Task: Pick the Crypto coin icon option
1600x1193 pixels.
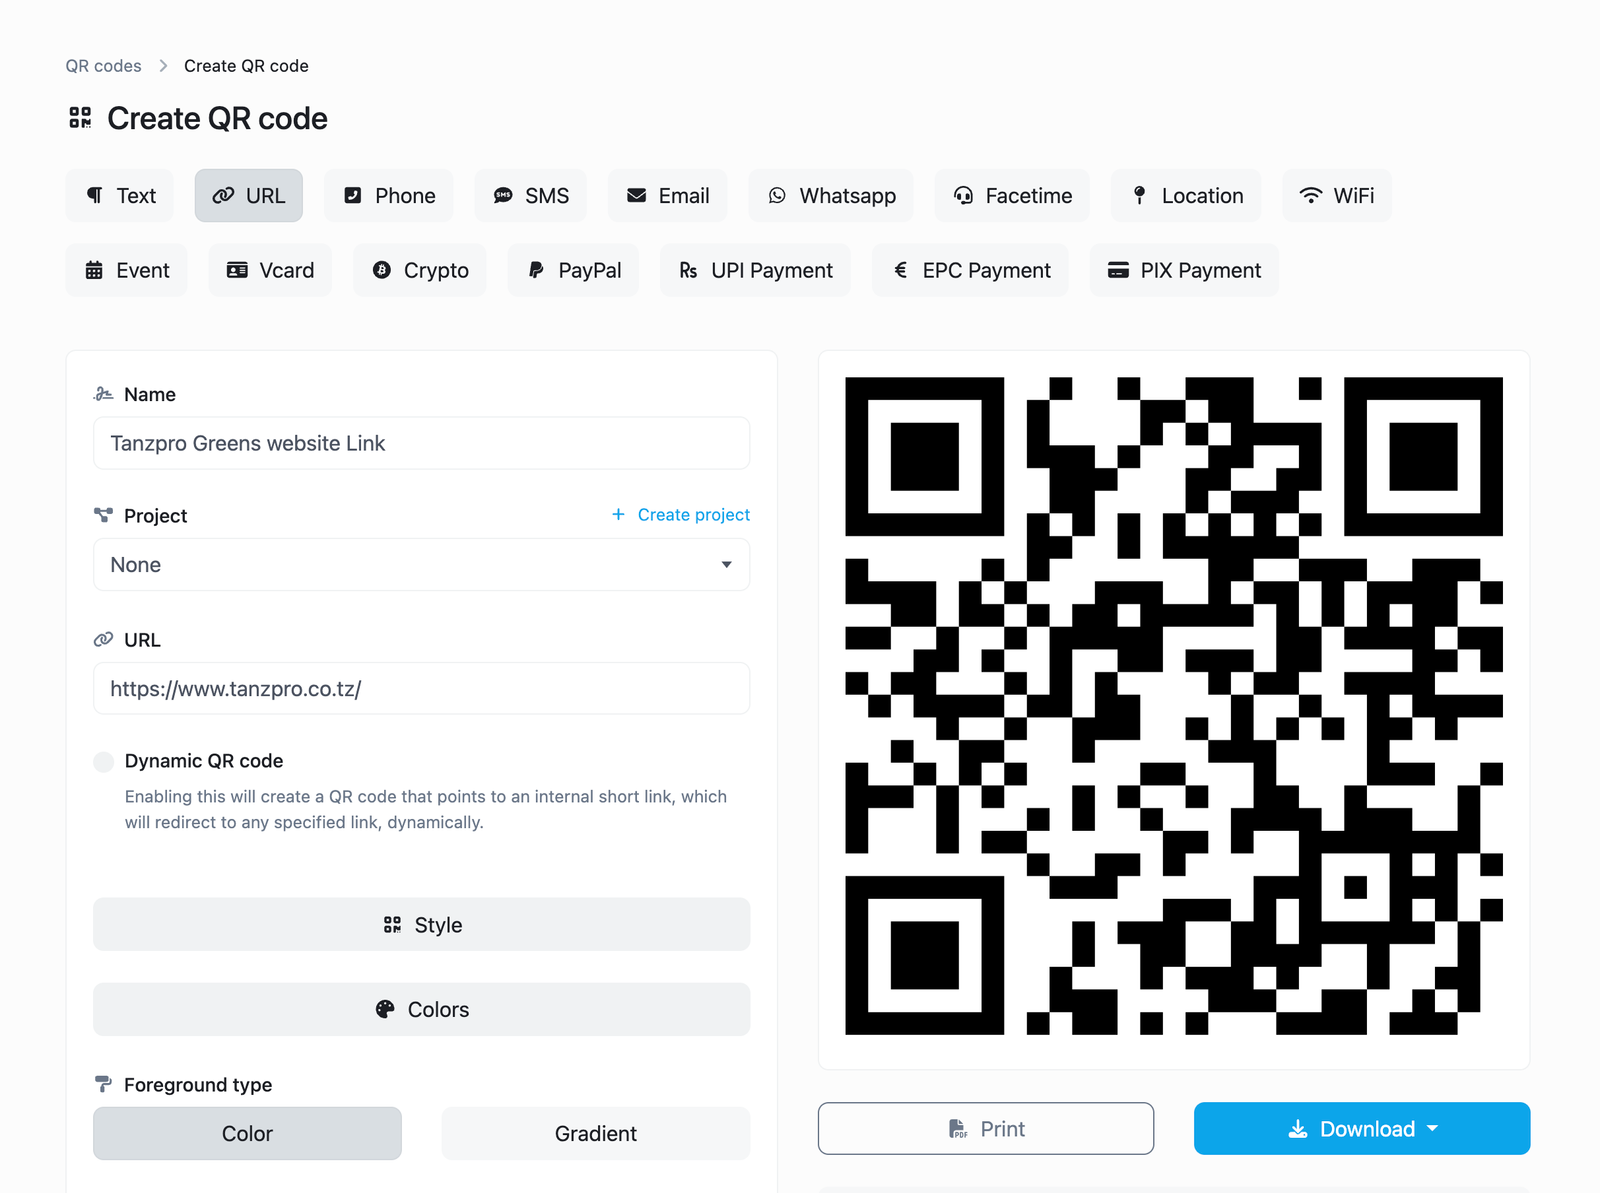Action: pos(382,270)
